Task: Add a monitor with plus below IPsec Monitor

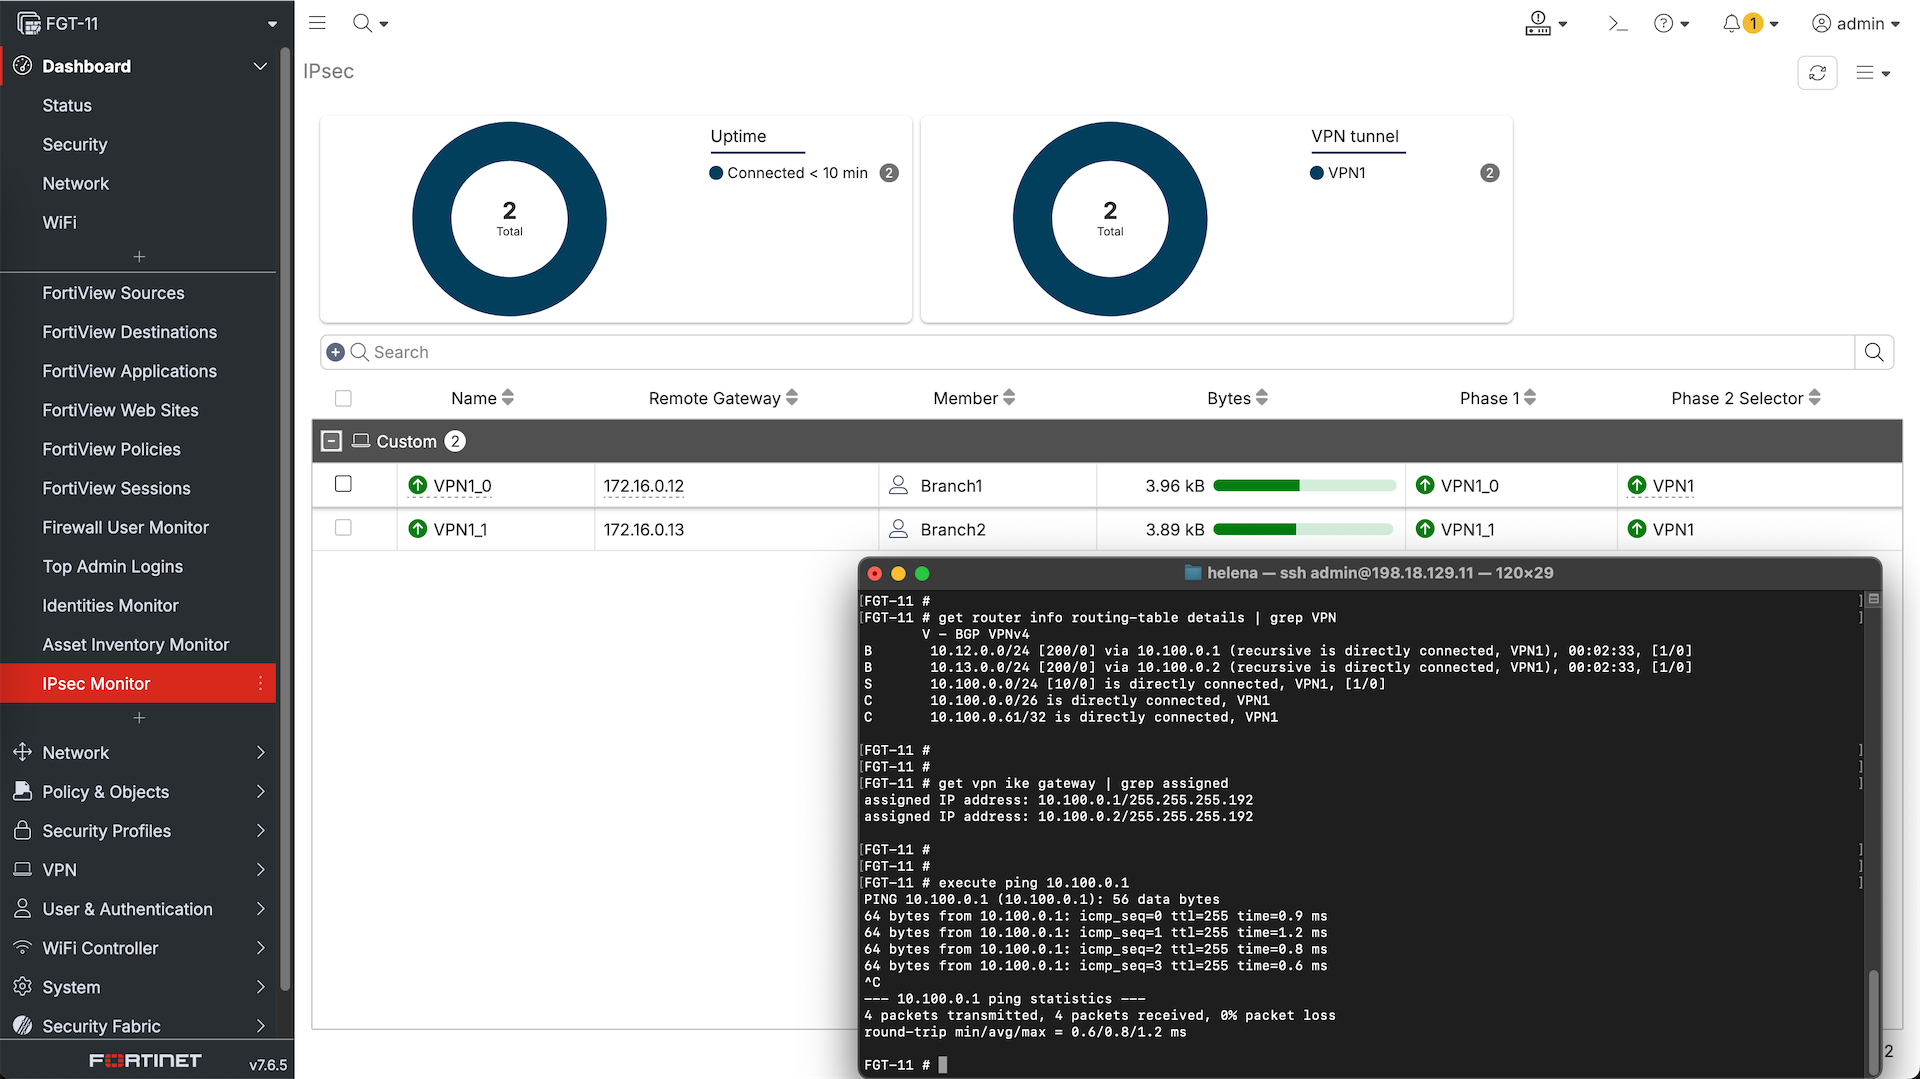Action: [139, 718]
